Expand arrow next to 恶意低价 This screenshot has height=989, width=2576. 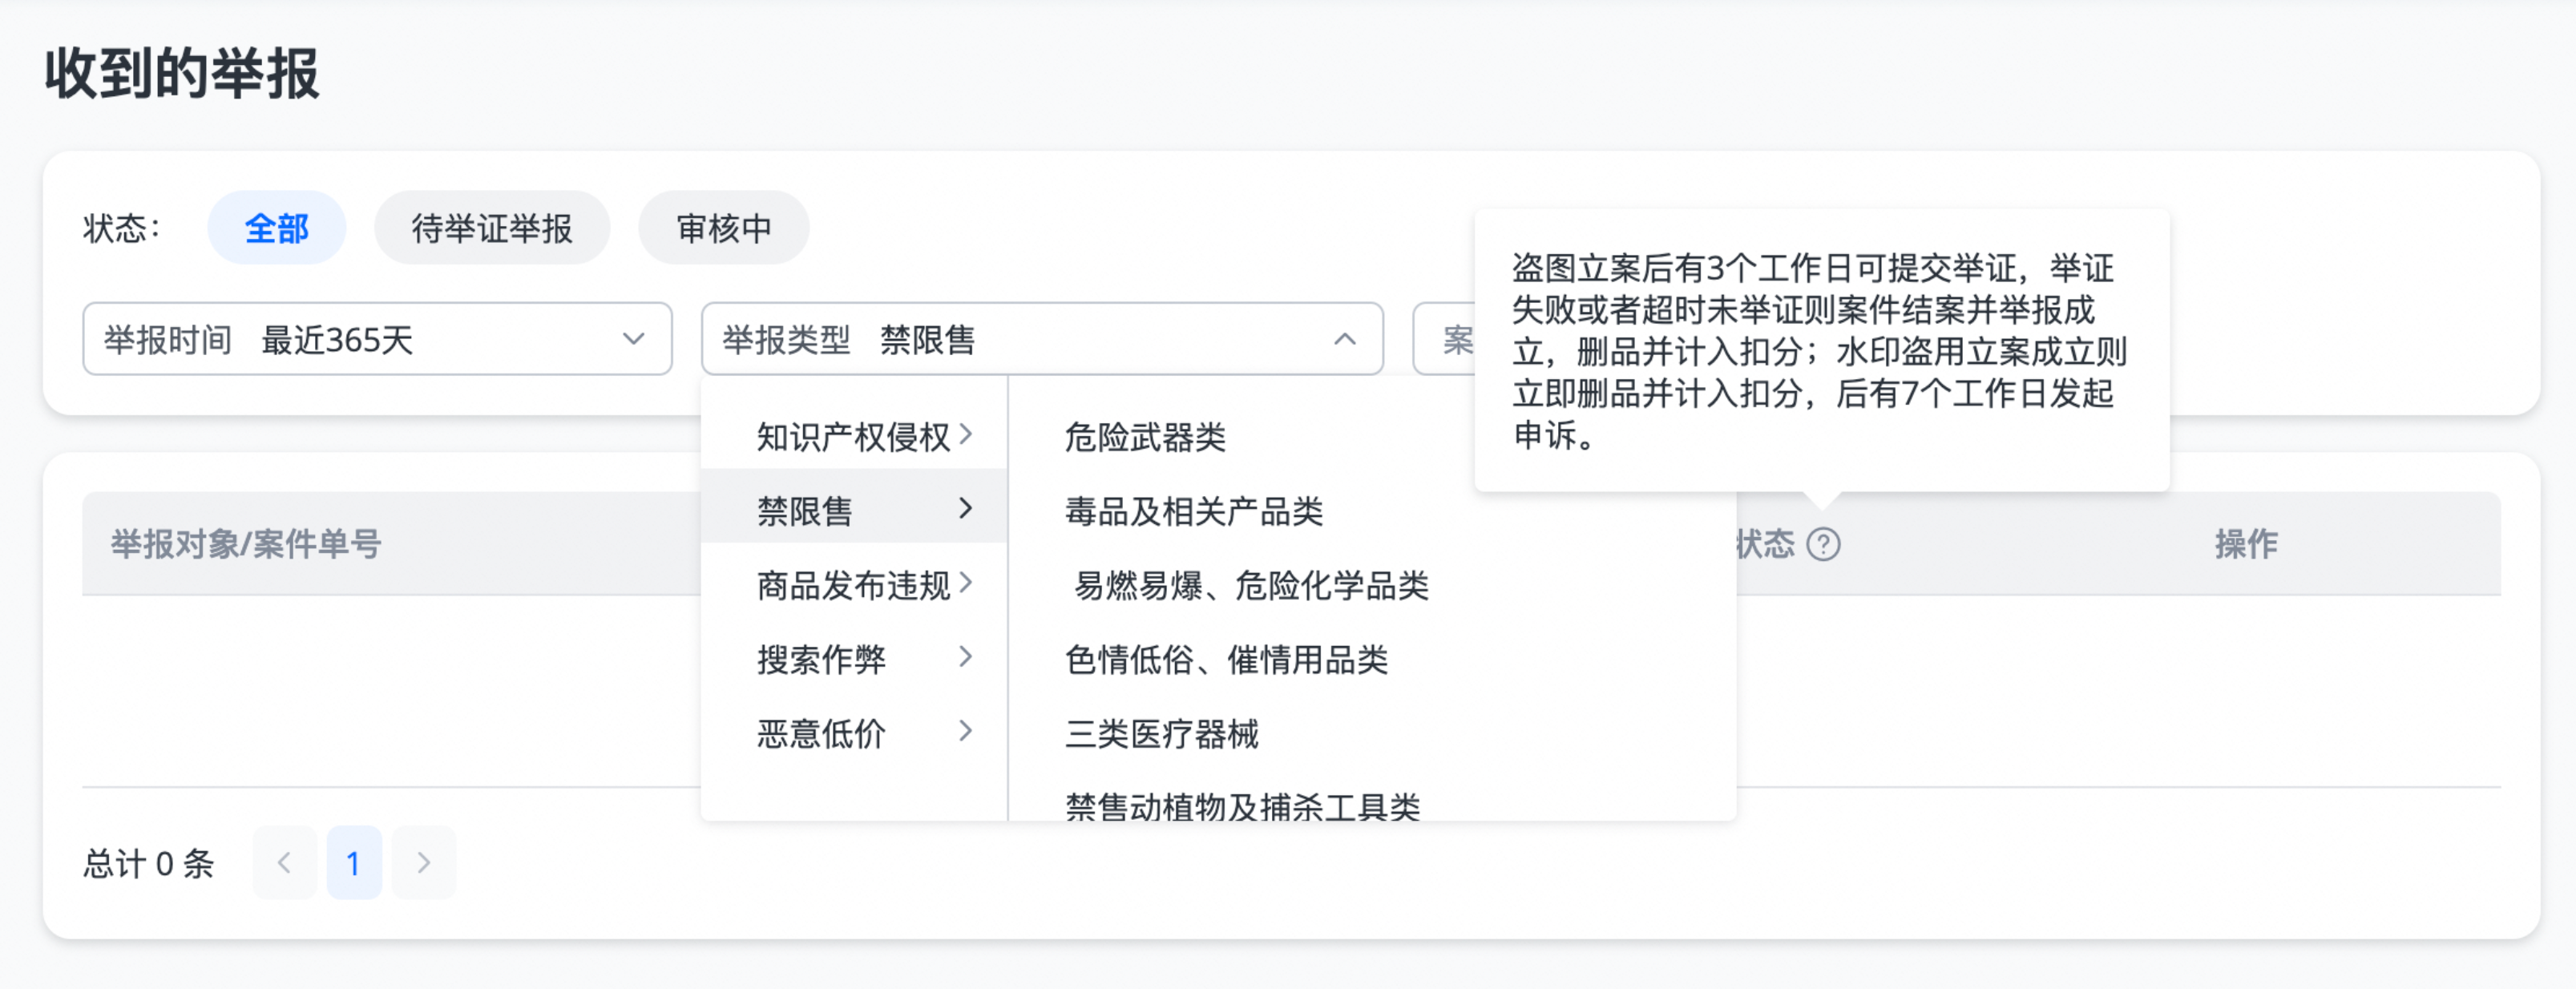coord(965,730)
